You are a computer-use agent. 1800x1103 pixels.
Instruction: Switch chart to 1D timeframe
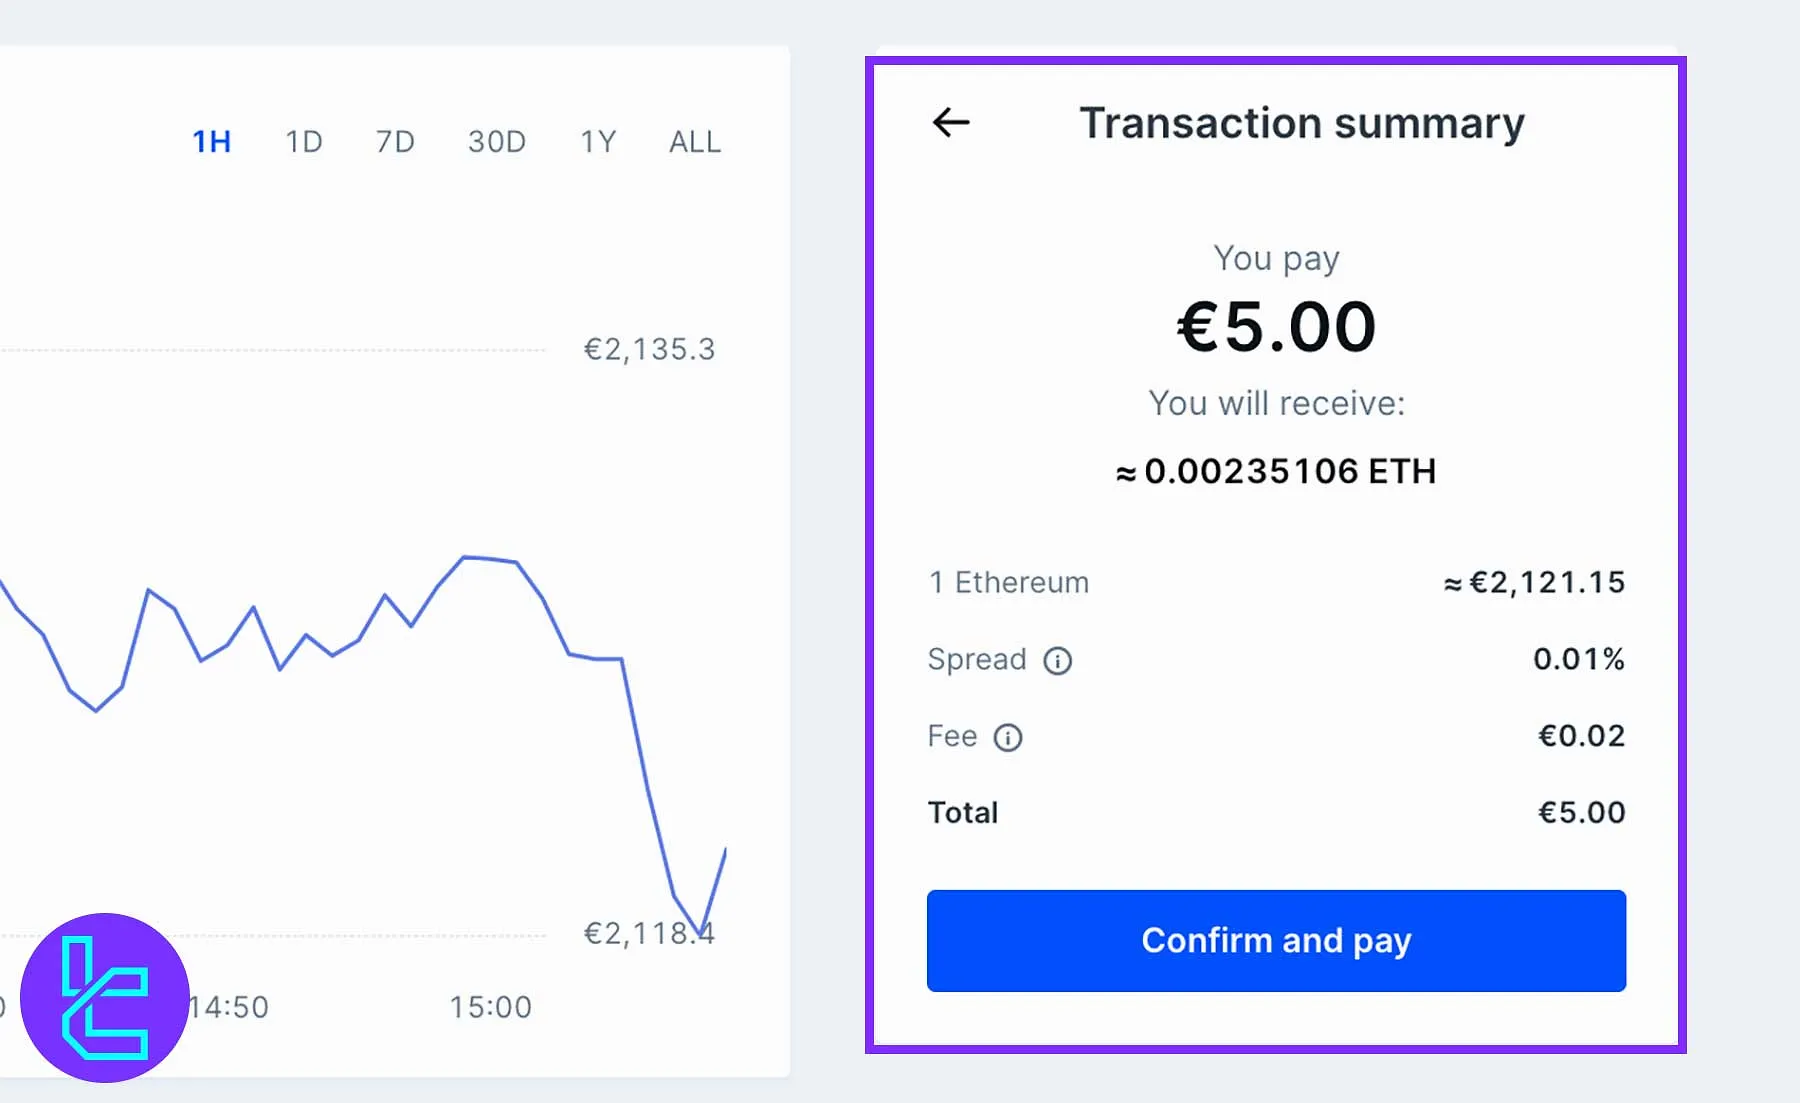tap(304, 142)
